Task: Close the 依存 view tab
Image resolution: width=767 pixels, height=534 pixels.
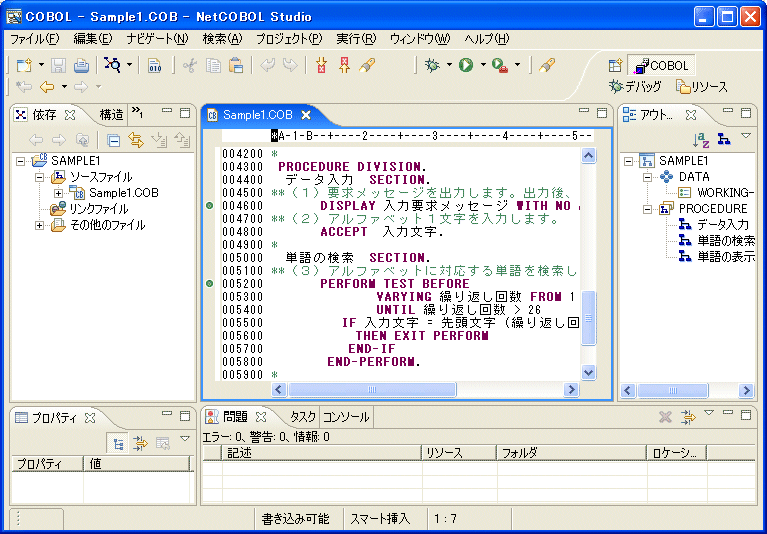Action: [x=70, y=115]
